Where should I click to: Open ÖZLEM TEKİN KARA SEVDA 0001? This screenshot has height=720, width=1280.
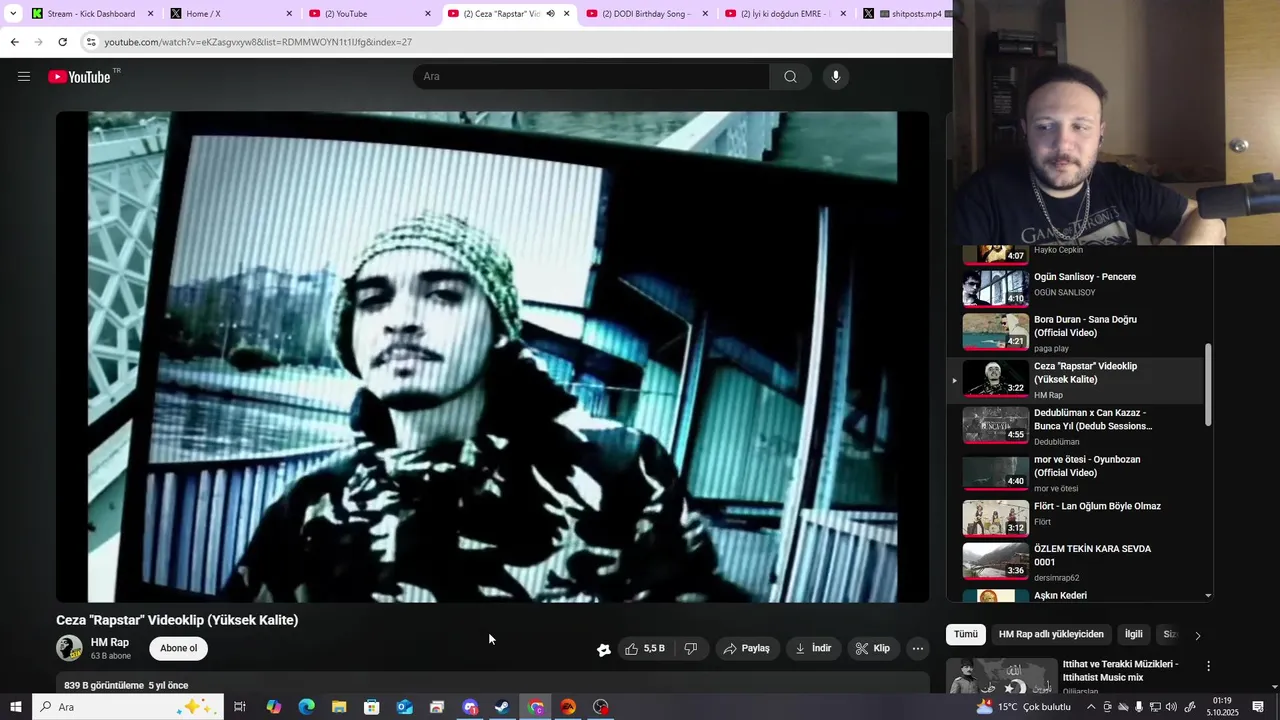click(x=1078, y=563)
